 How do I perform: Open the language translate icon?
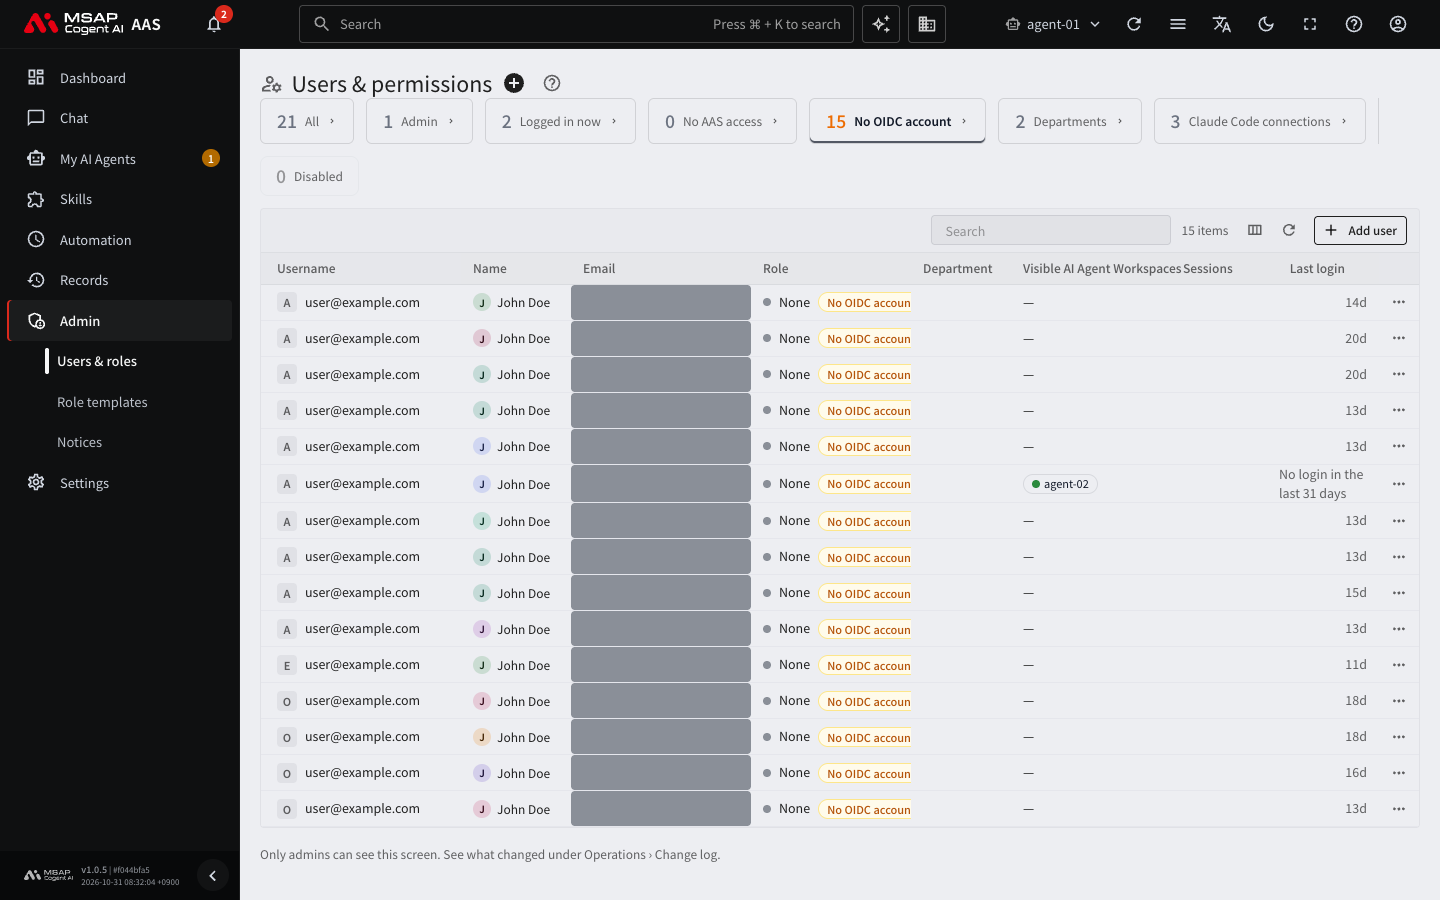1222,24
